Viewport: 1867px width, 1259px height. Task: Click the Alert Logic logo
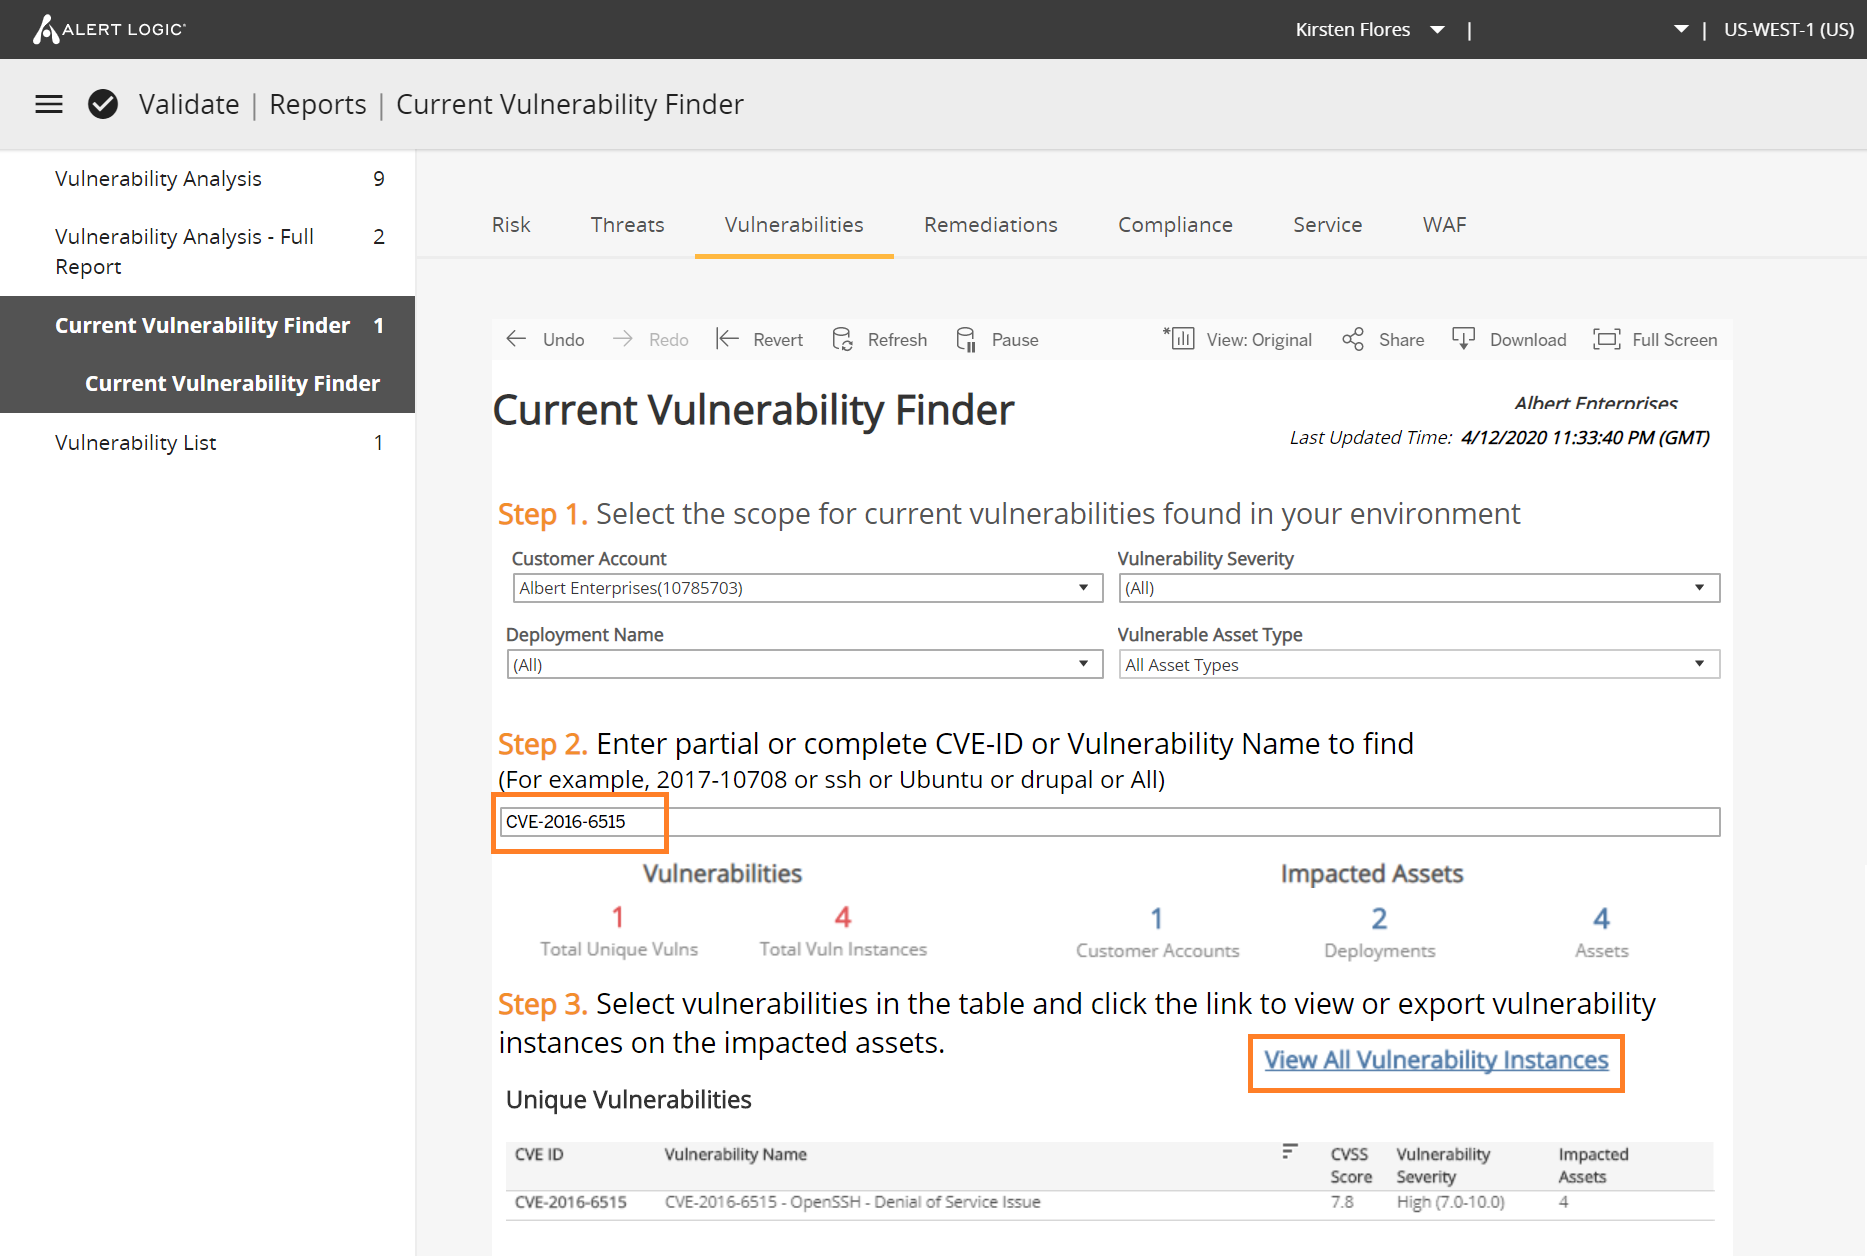108,29
